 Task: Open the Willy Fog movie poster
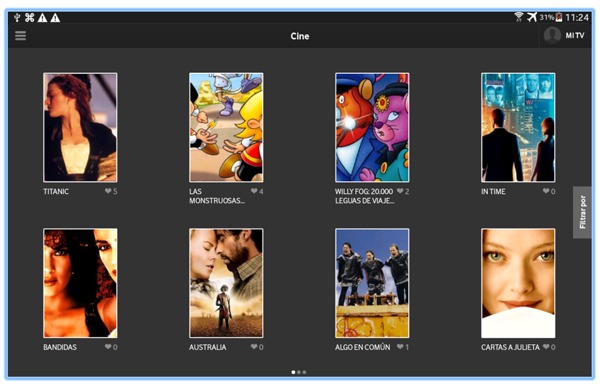[372, 127]
